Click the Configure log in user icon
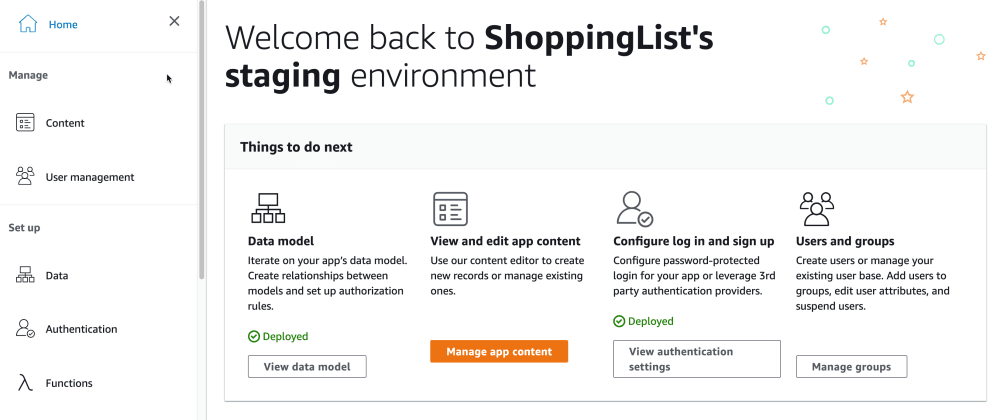Viewport: 1000px width, 420px height. click(x=634, y=209)
